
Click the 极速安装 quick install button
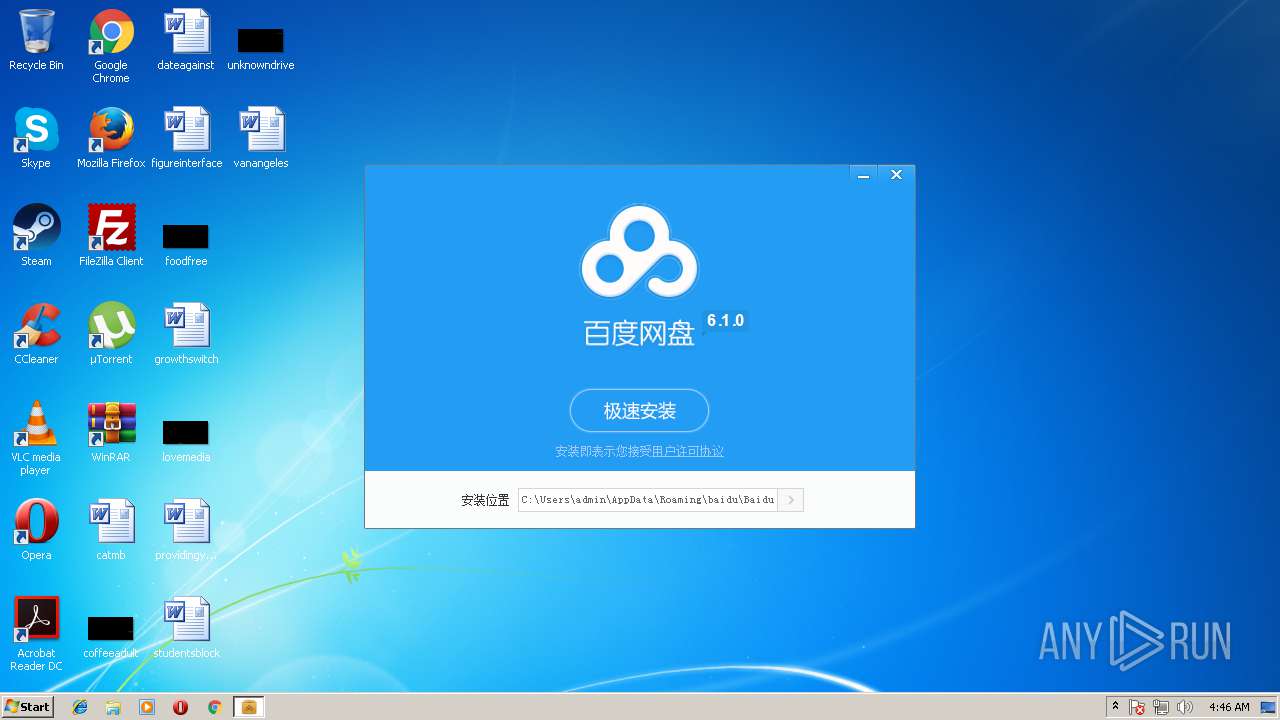639,410
